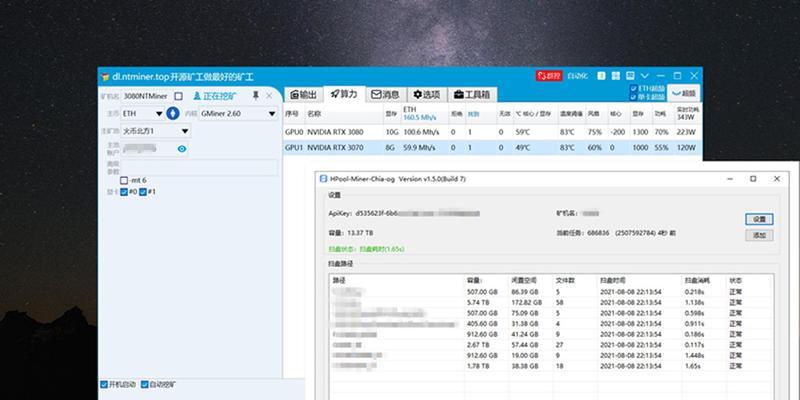Toggle the 单卡超频 checkbox
Image resolution: width=800 pixels, height=400 pixels.
634,96
